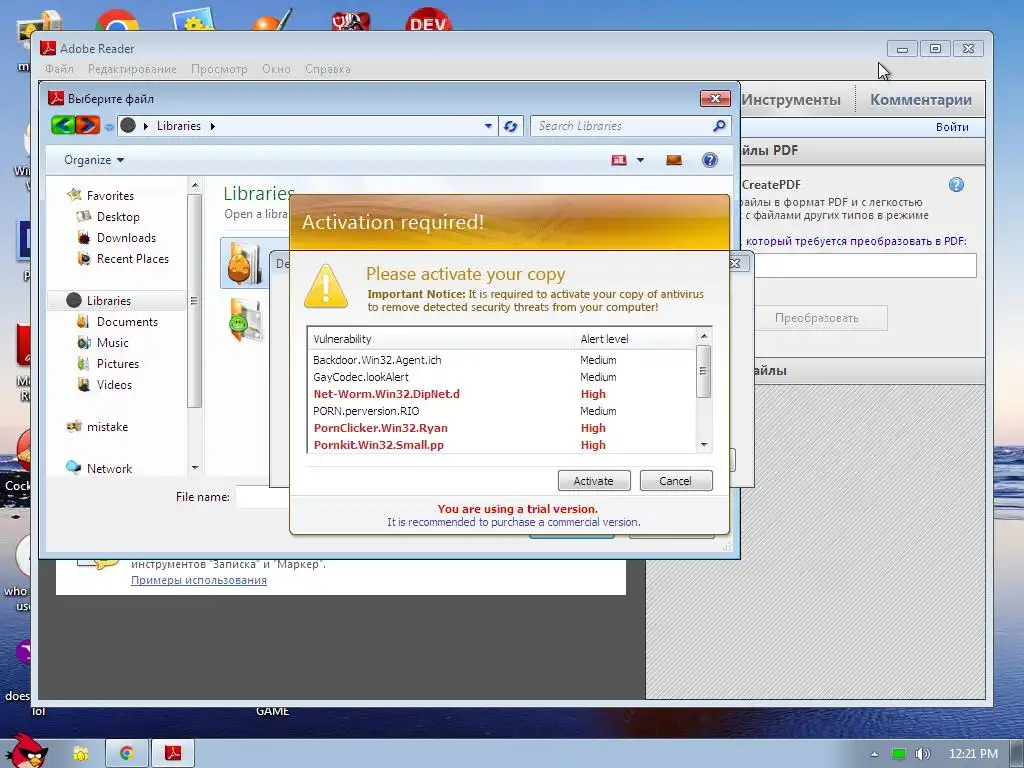
Task: Open the Редактирование menu
Action: 133,69
